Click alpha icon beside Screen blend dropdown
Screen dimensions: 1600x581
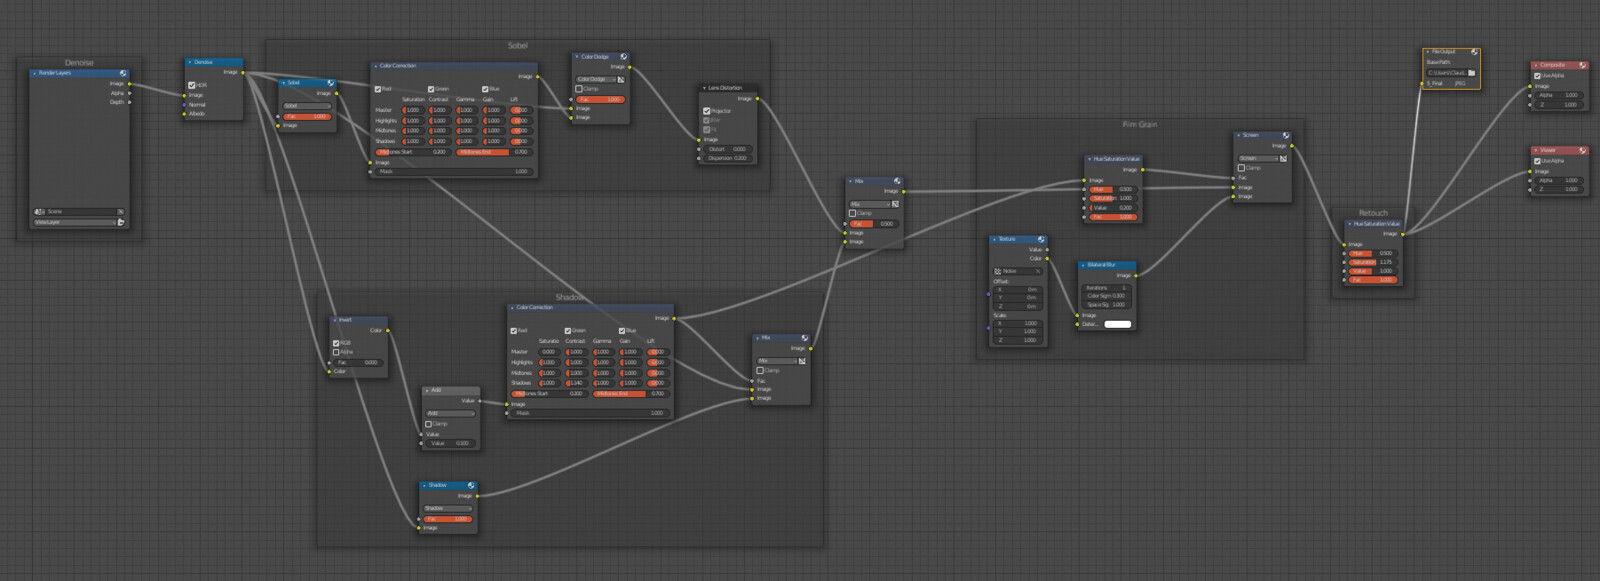point(1283,158)
